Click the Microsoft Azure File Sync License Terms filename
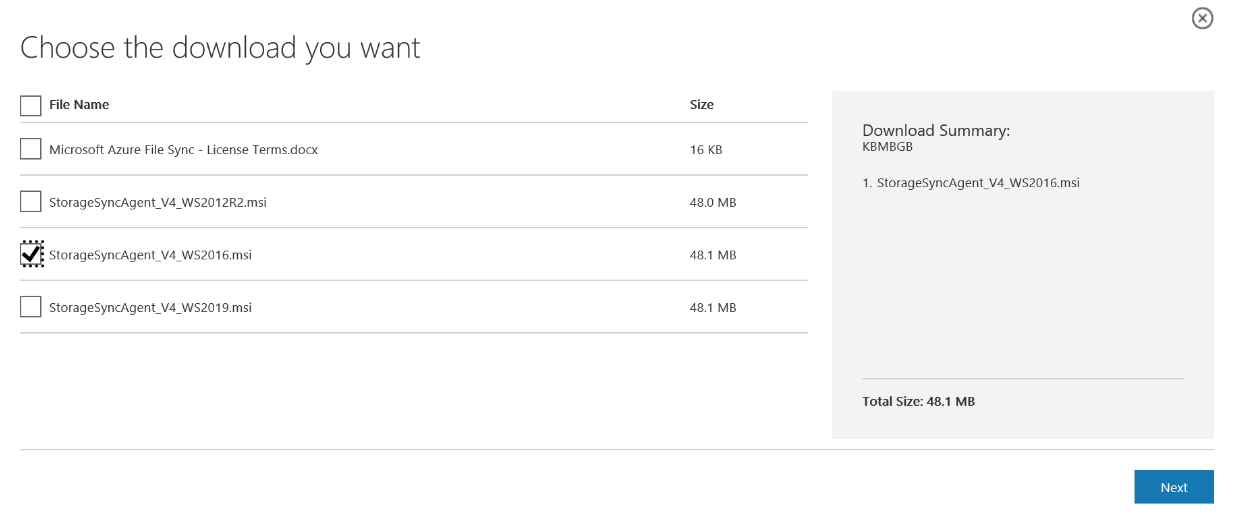Viewport: 1237px width, 515px height. point(183,150)
